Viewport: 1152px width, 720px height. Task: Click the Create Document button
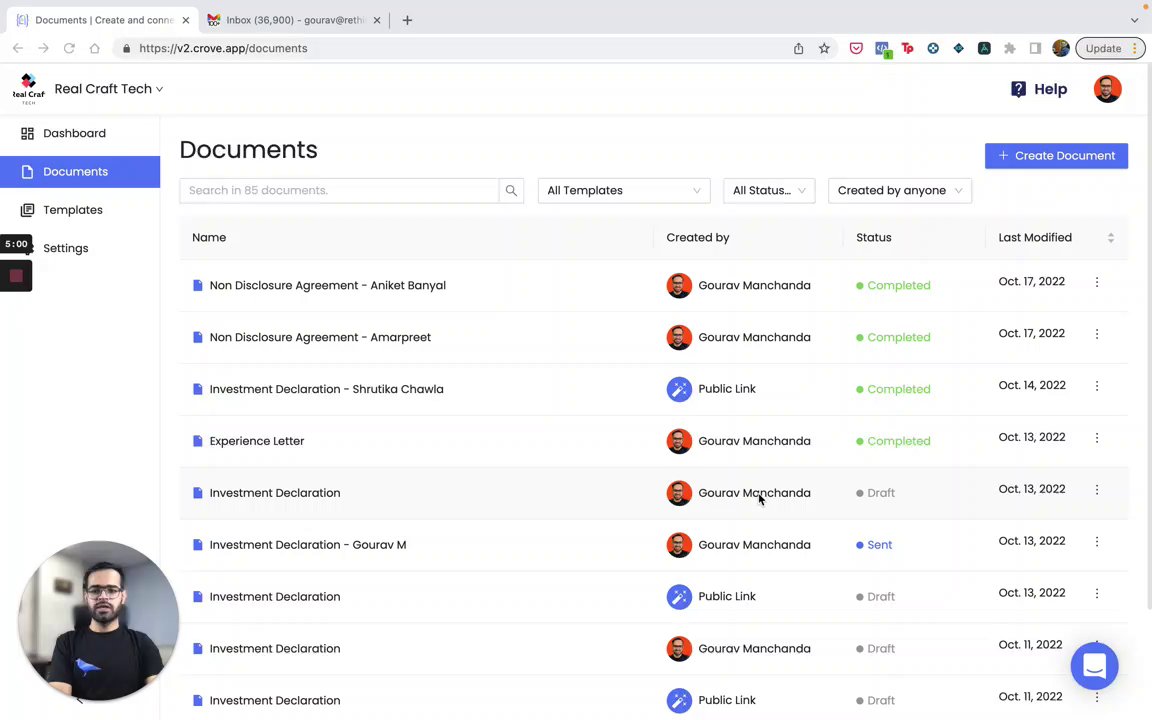(x=1056, y=156)
